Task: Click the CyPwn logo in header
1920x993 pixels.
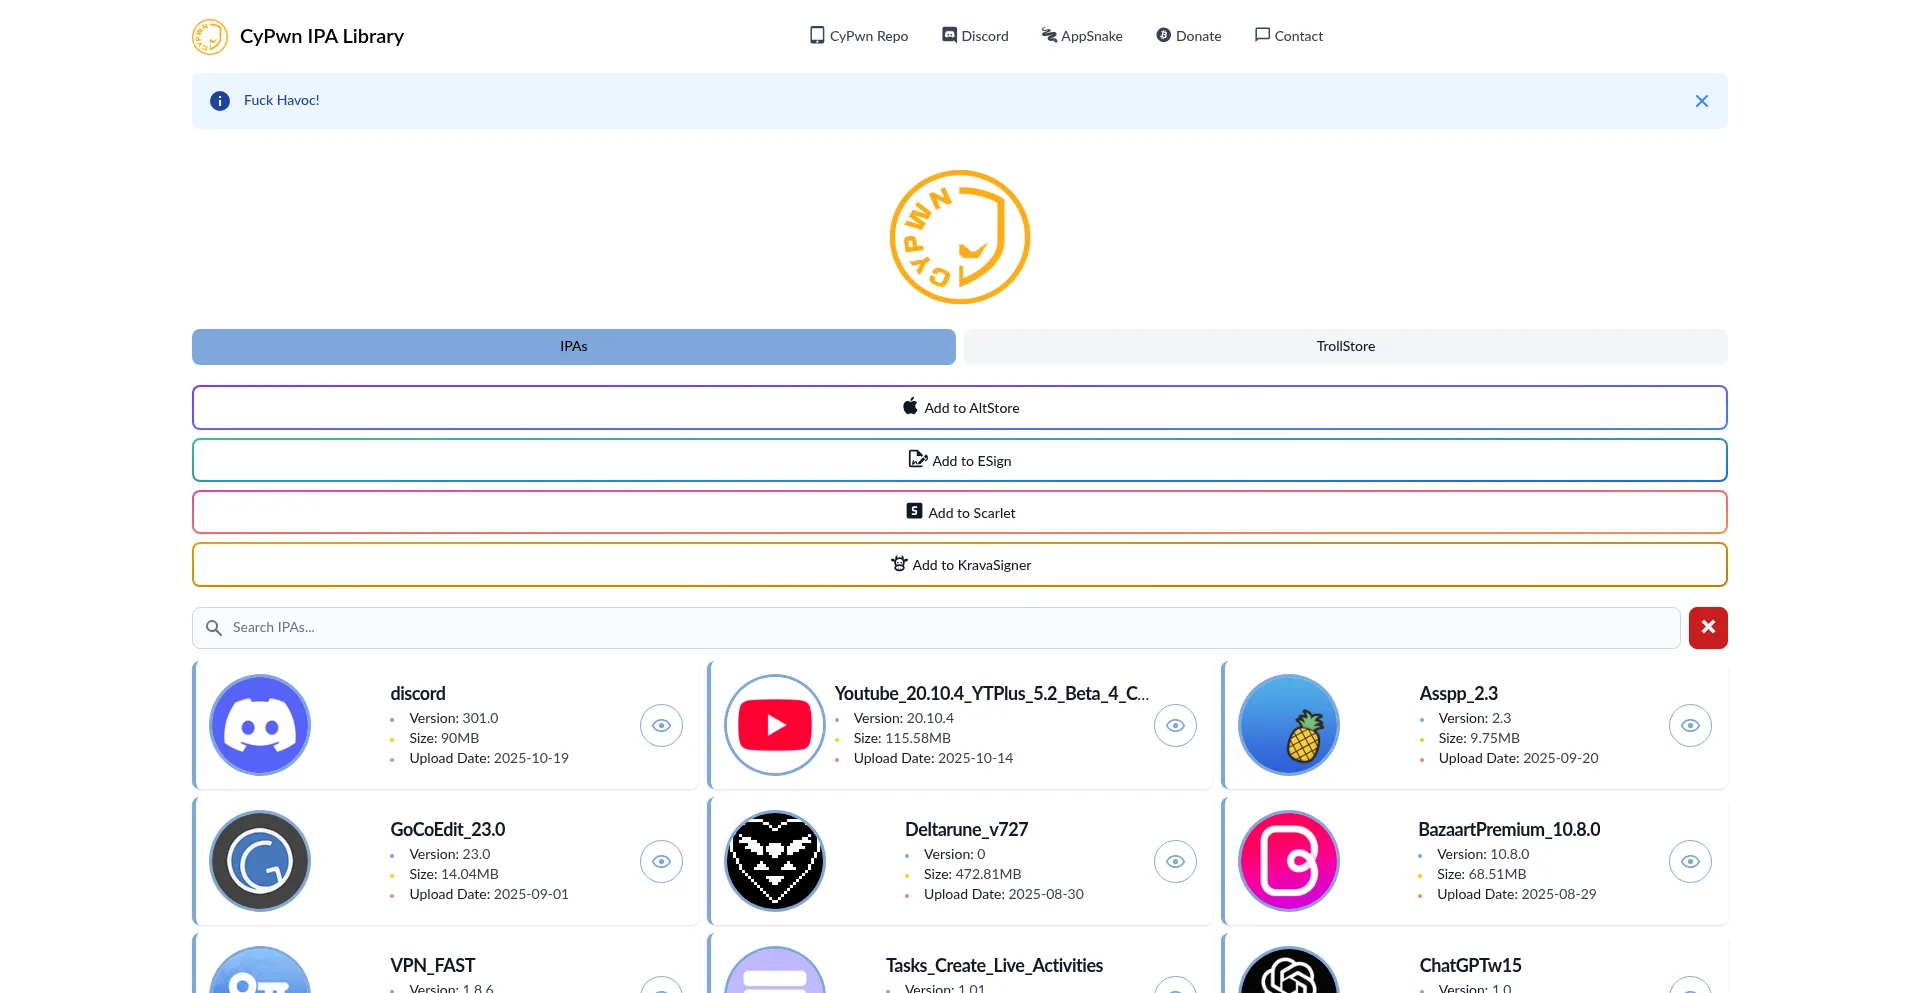Action: point(210,37)
